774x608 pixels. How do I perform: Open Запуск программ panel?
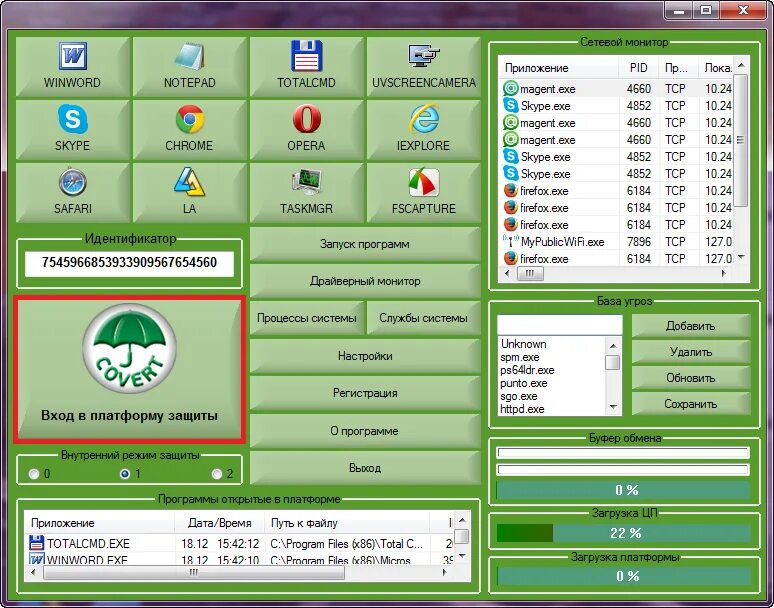[365, 244]
